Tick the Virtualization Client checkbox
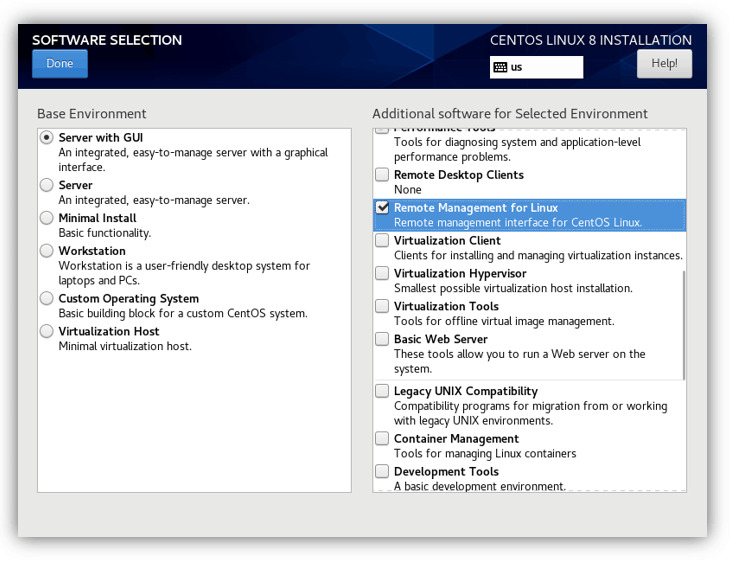The width and height of the screenshot is (738, 568). pos(382,240)
